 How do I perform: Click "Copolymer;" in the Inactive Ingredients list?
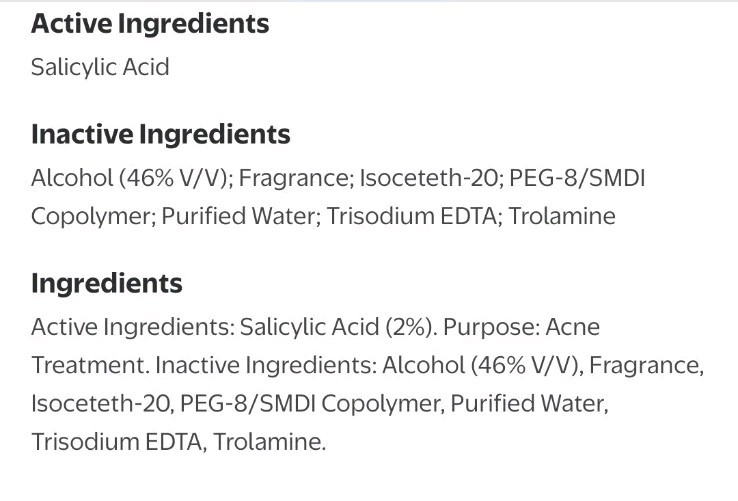pyautogui.click(x=83, y=216)
